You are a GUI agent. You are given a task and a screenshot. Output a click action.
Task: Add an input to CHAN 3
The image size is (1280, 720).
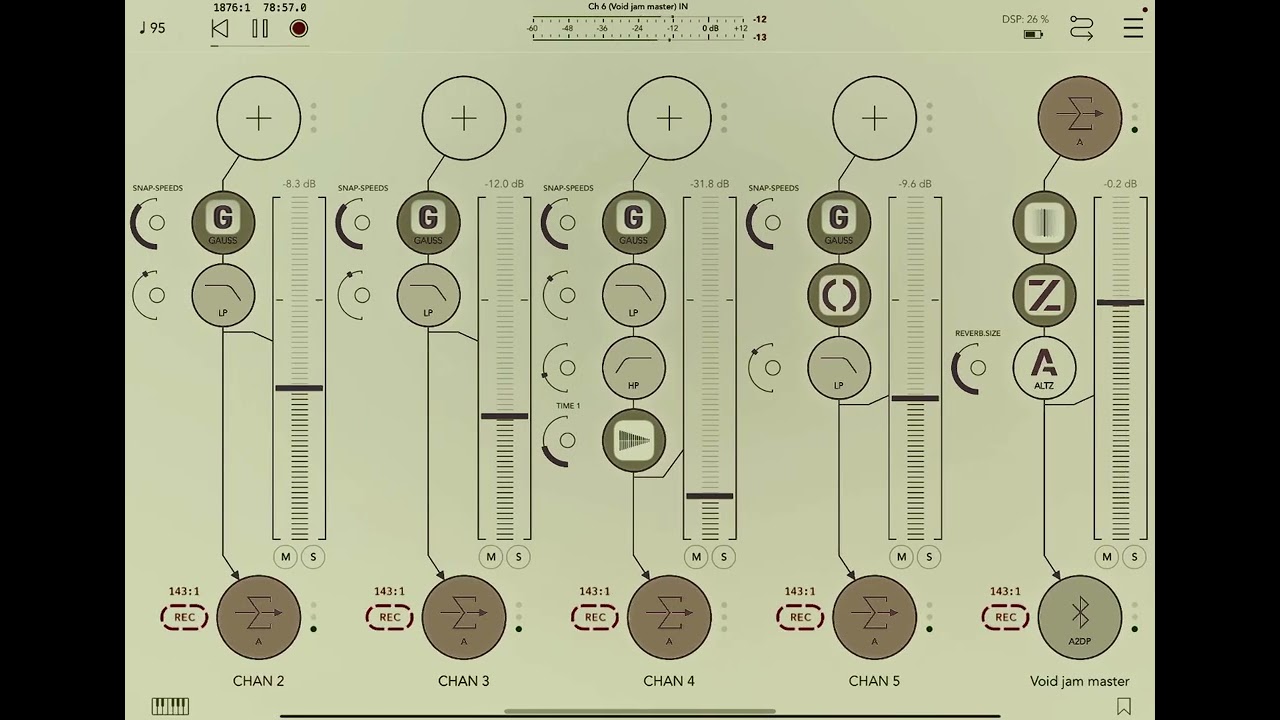464,119
